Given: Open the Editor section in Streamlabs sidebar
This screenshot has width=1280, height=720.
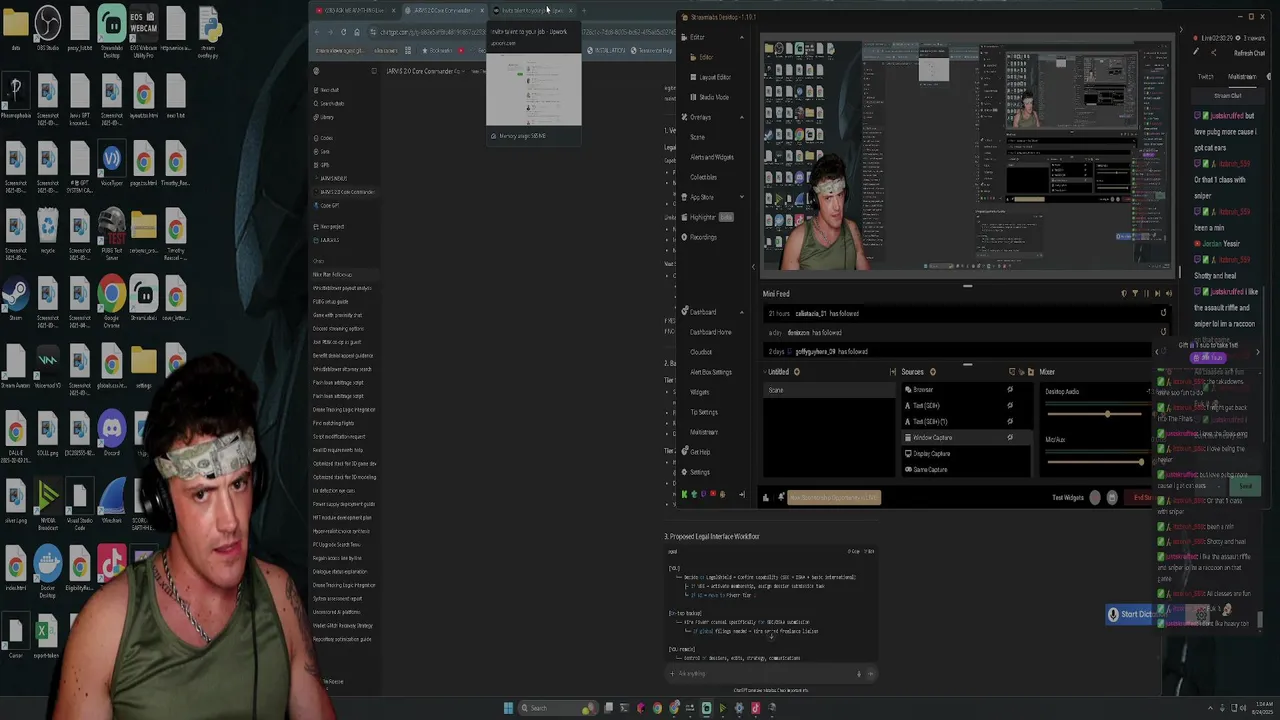Looking at the screenshot, I should [697, 37].
